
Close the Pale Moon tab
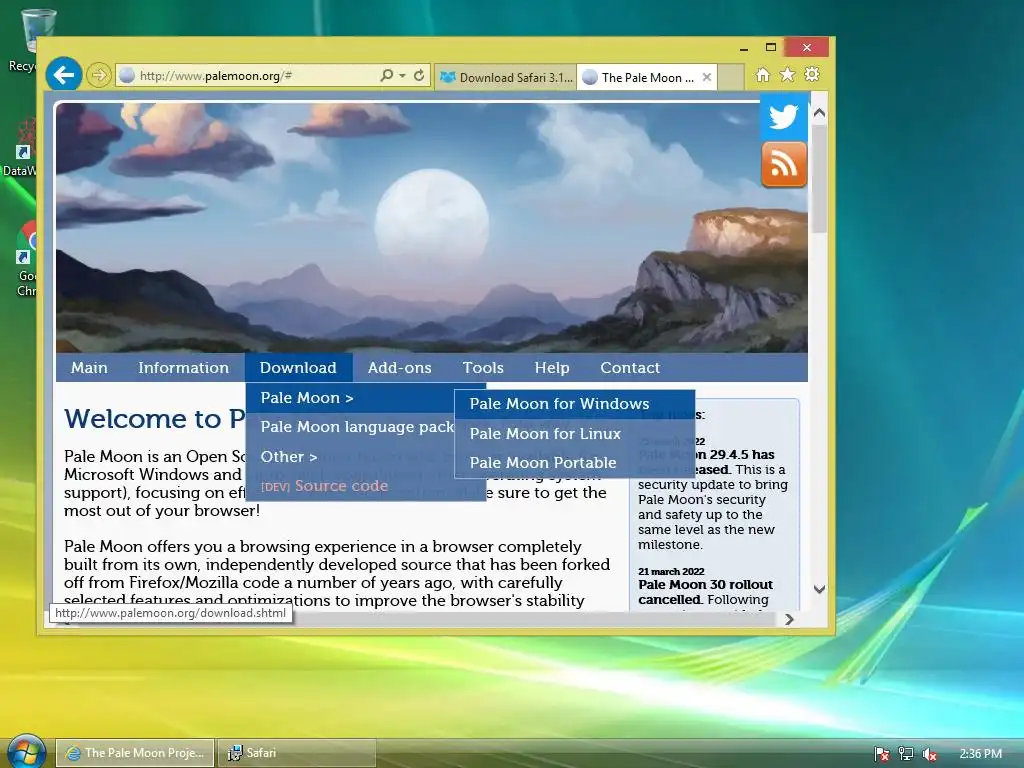707,77
